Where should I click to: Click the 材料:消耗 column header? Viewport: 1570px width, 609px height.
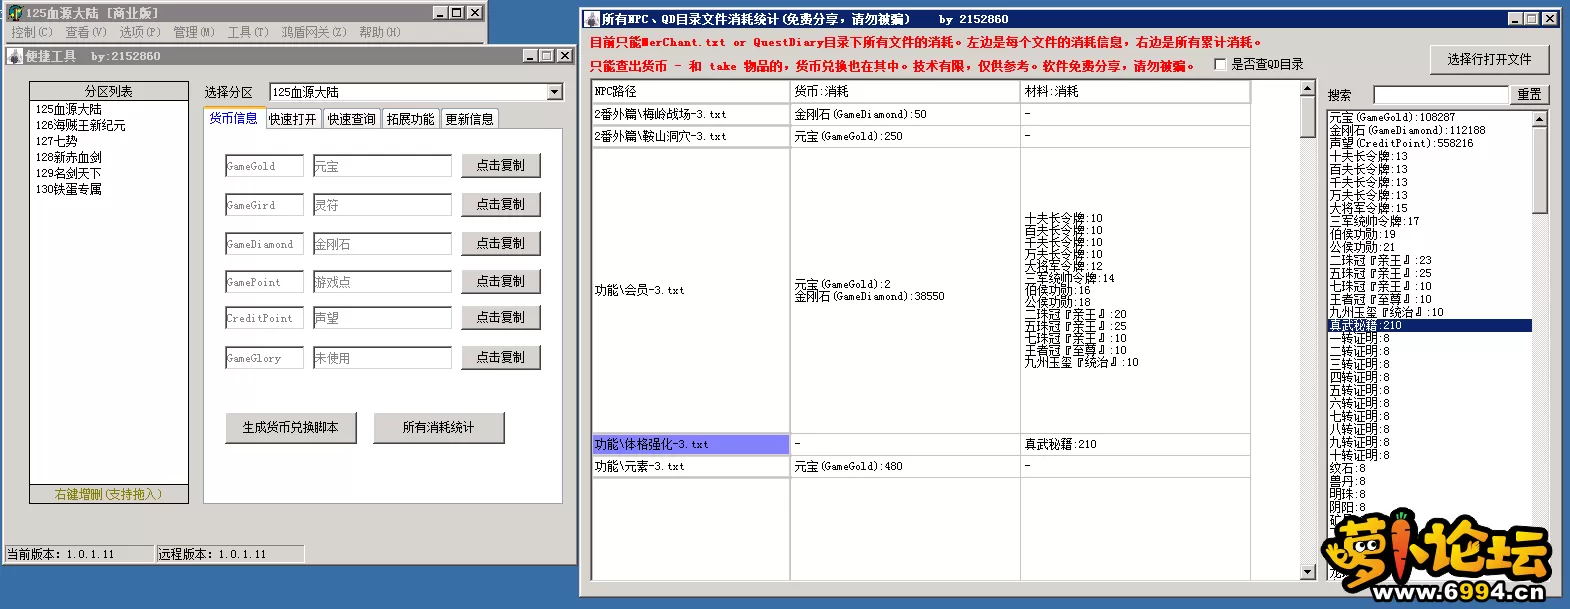click(1135, 91)
